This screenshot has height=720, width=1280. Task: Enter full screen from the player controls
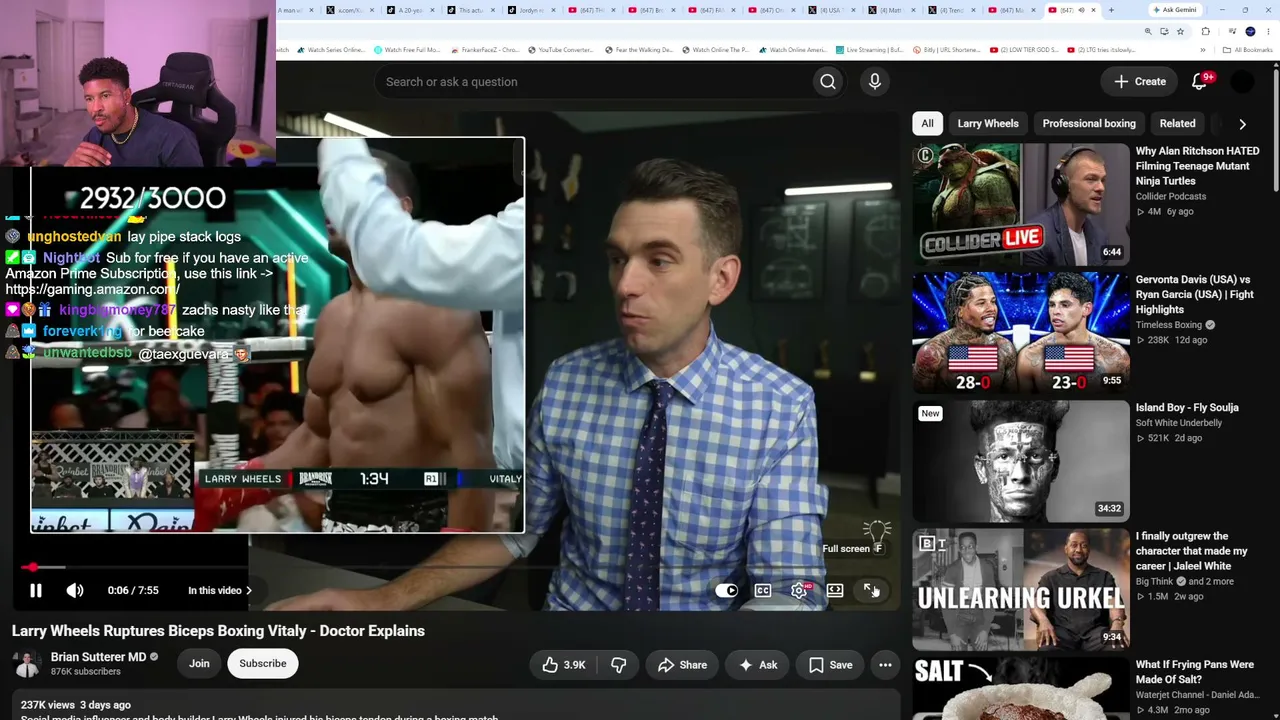tap(871, 590)
